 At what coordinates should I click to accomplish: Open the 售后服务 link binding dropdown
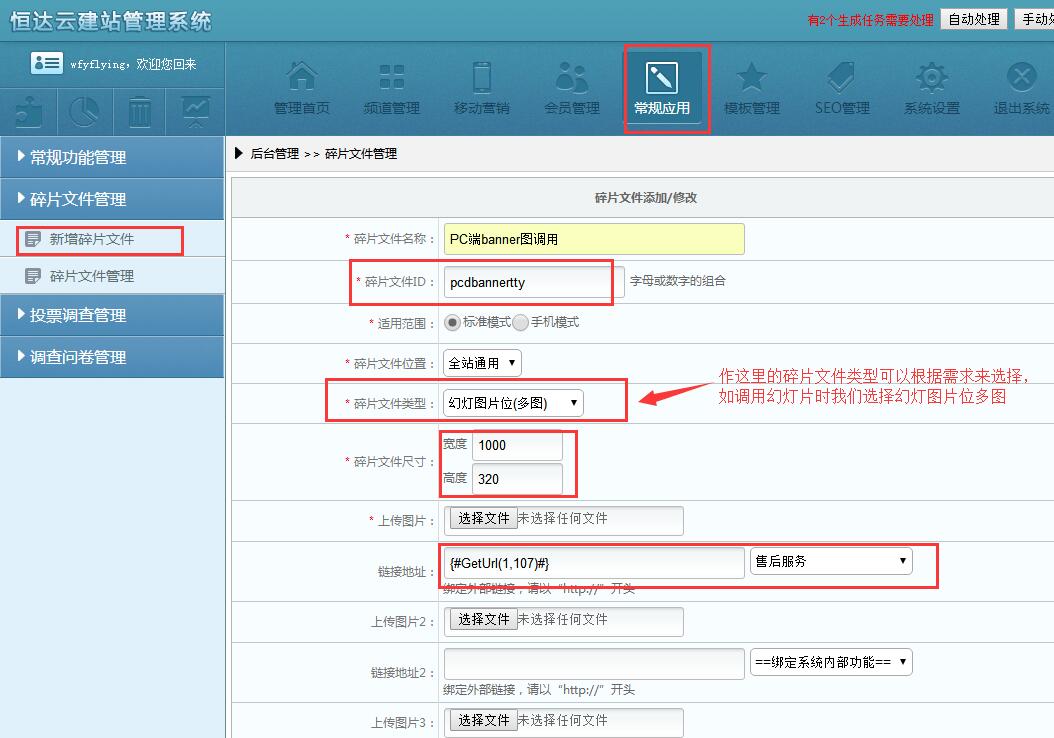click(830, 561)
